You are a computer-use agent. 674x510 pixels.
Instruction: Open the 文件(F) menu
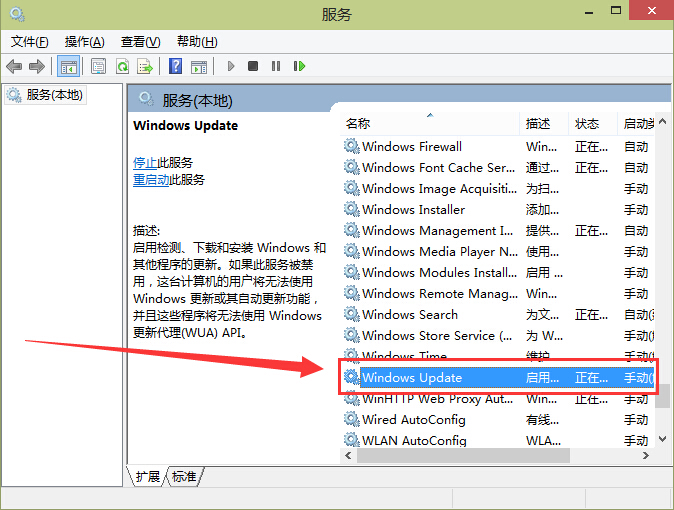pyautogui.click(x=29, y=41)
